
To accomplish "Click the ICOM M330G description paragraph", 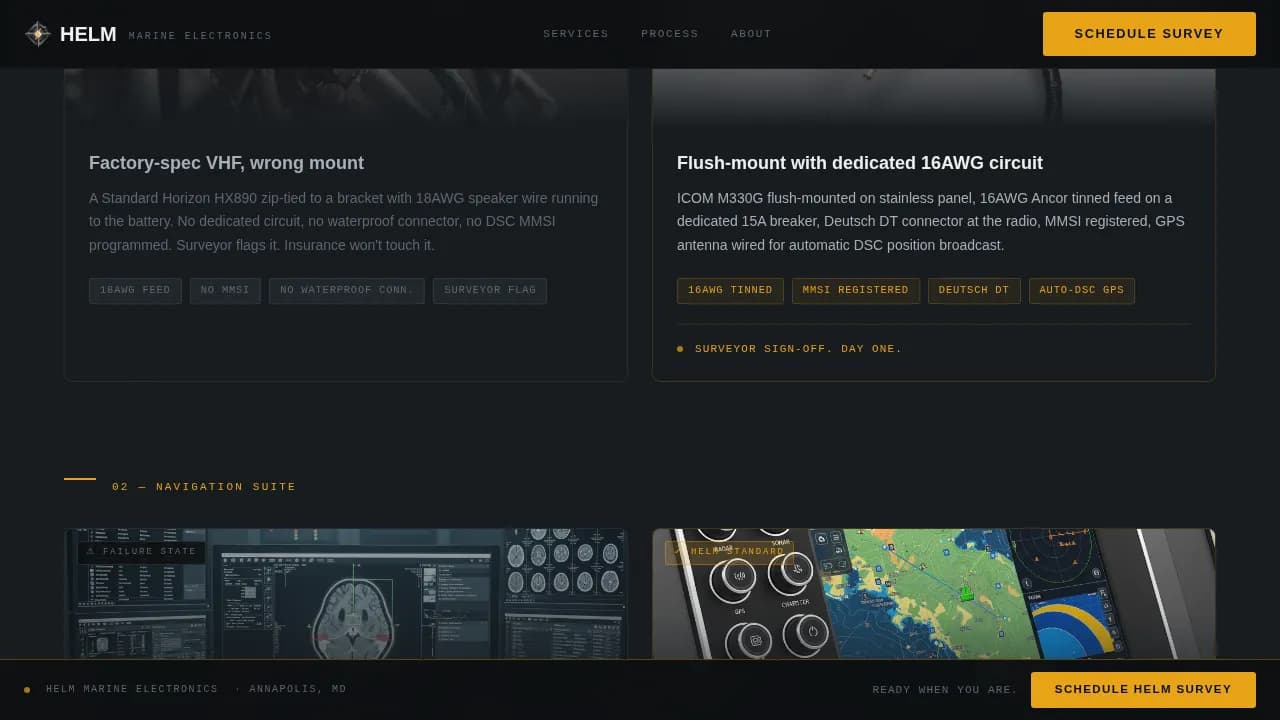I will tap(931, 221).
